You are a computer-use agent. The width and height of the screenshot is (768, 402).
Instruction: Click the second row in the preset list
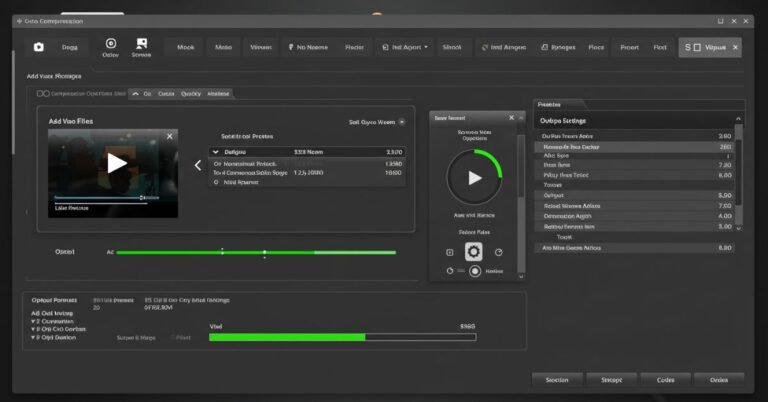point(308,164)
